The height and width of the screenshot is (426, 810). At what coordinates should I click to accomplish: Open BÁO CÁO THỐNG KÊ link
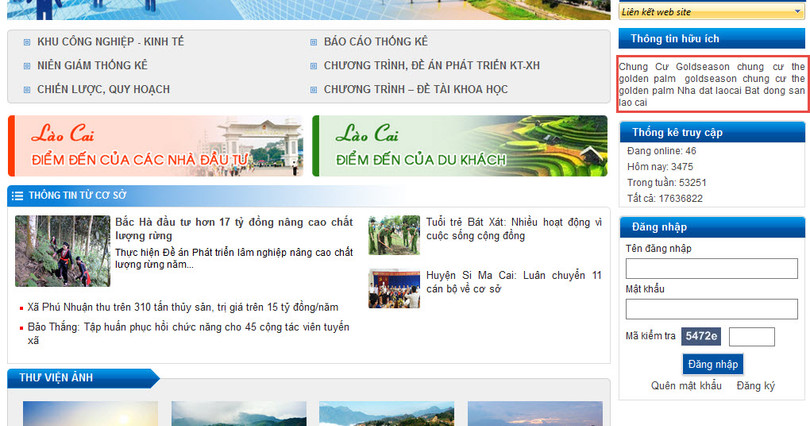point(375,42)
